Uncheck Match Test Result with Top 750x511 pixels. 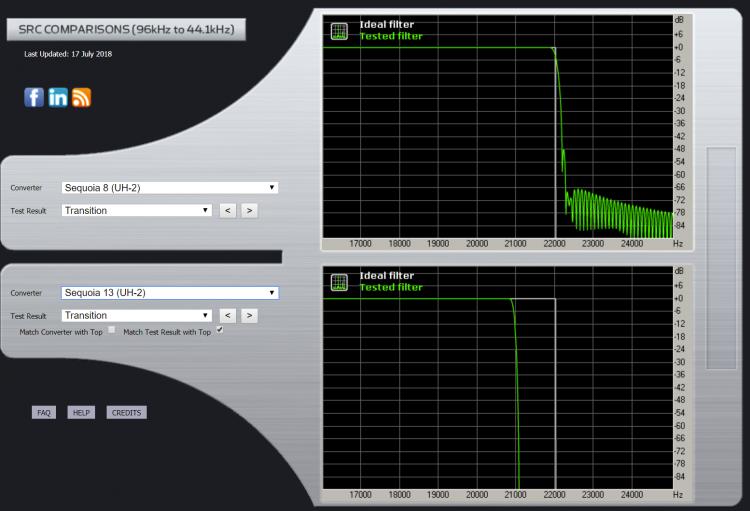pyautogui.click(x=220, y=330)
